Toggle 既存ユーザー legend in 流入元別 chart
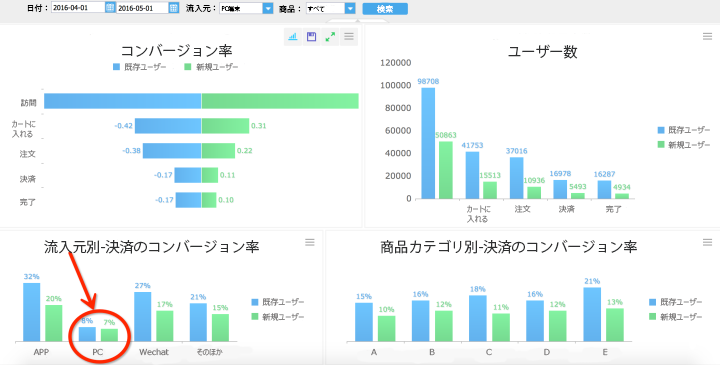 click(278, 302)
